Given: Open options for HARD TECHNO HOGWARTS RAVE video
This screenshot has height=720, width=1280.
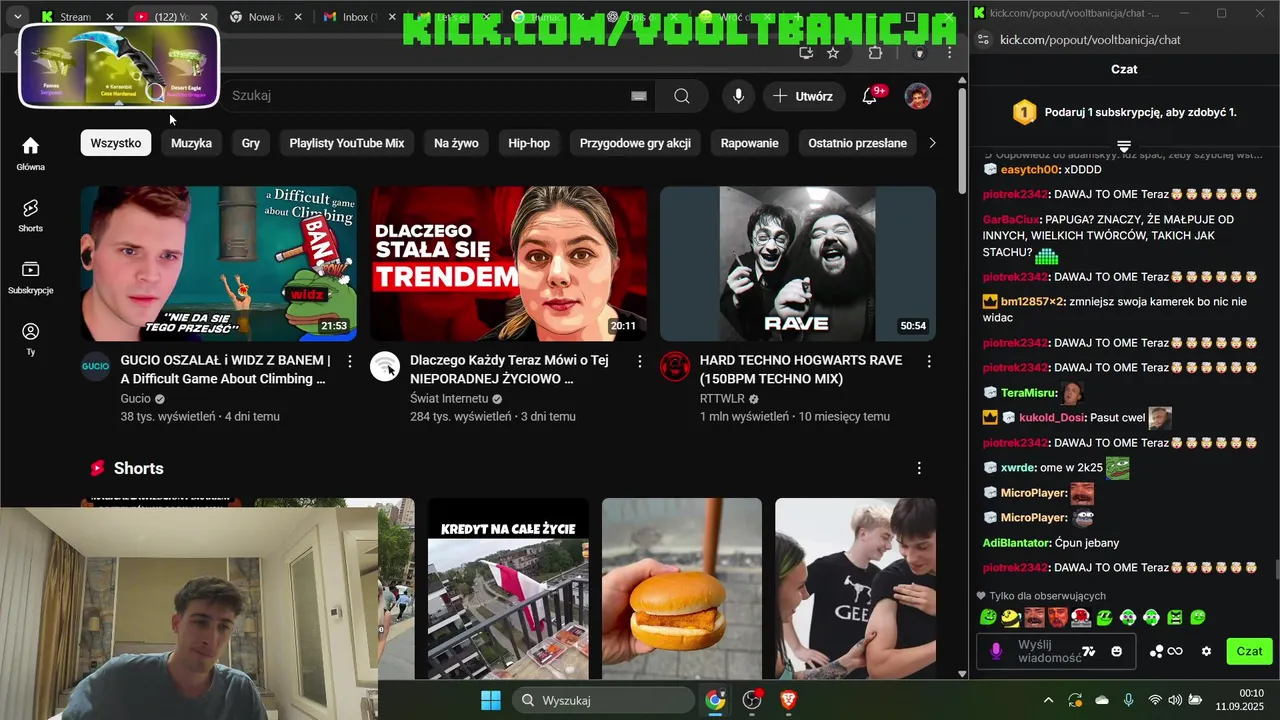Looking at the screenshot, I should pyautogui.click(x=929, y=360).
